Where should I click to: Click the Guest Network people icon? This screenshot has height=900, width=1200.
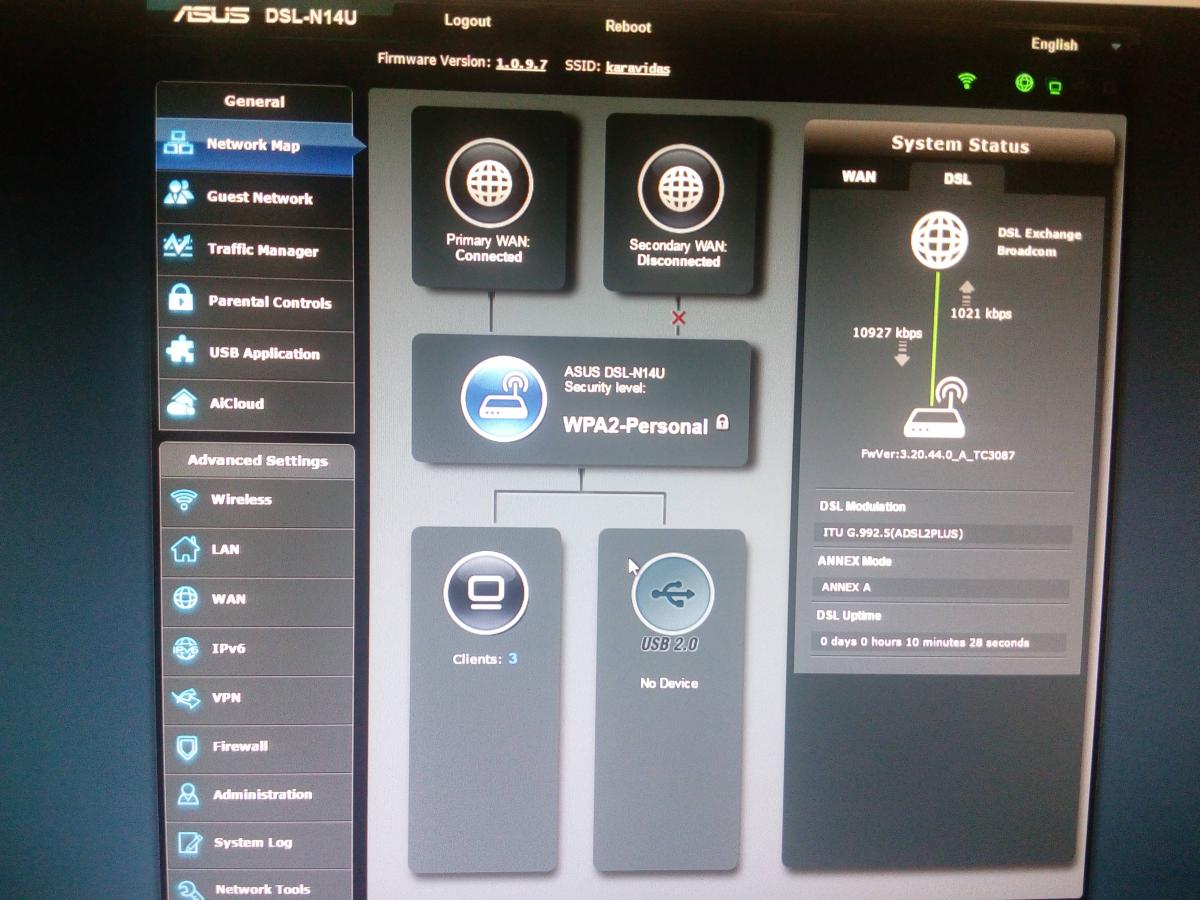179,194
